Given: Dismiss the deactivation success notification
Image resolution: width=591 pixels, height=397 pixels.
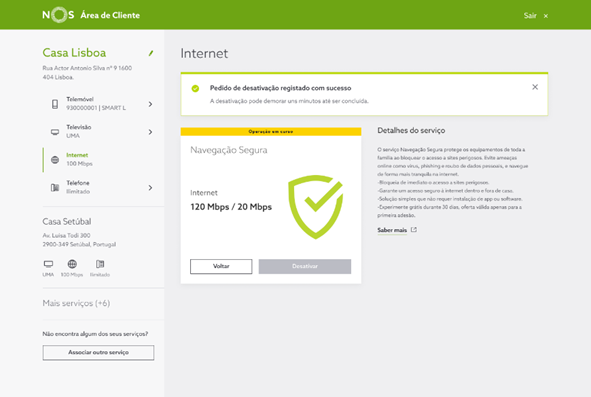Looking at the screenshot, I should (535, 87).
